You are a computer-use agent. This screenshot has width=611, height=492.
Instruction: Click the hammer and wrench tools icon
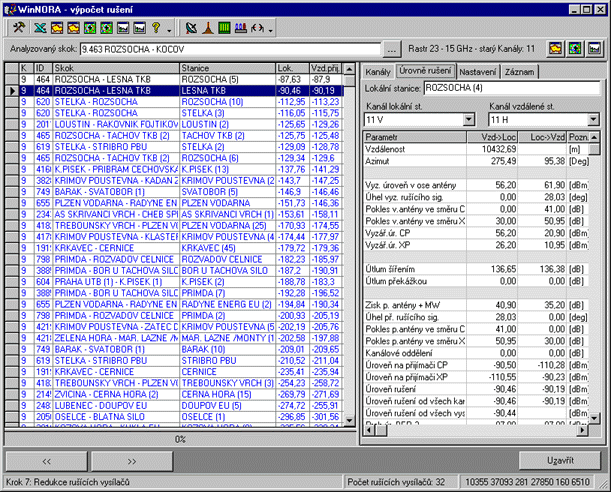(19, 26)
